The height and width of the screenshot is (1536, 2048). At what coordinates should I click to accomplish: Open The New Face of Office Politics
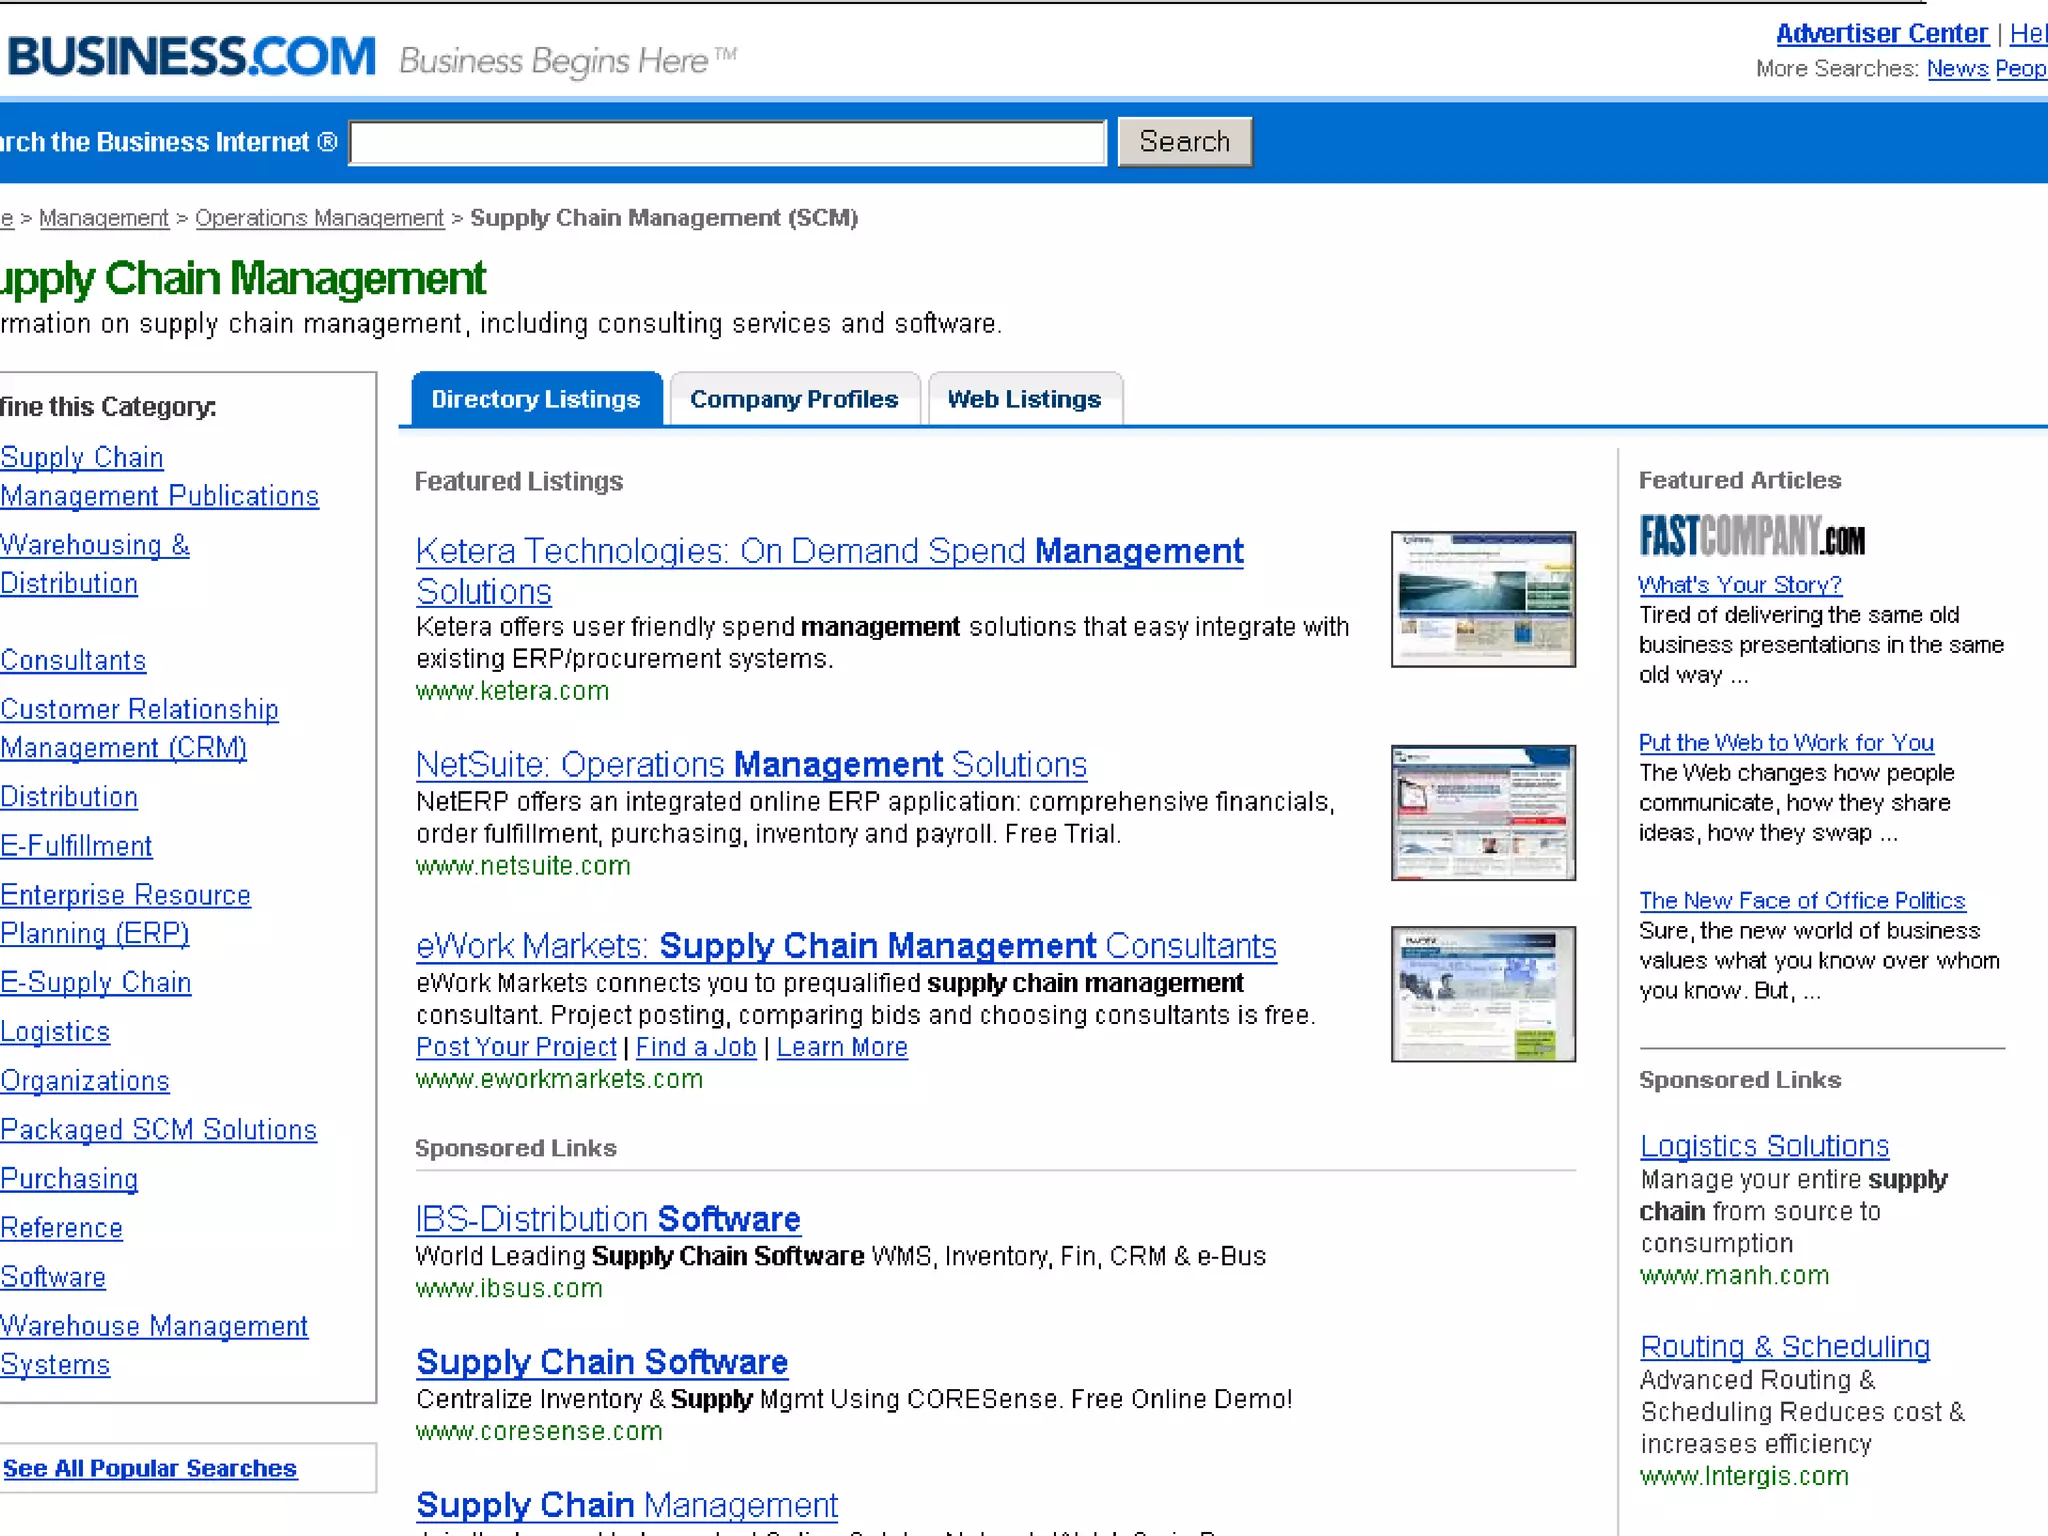pos(1802,901)
